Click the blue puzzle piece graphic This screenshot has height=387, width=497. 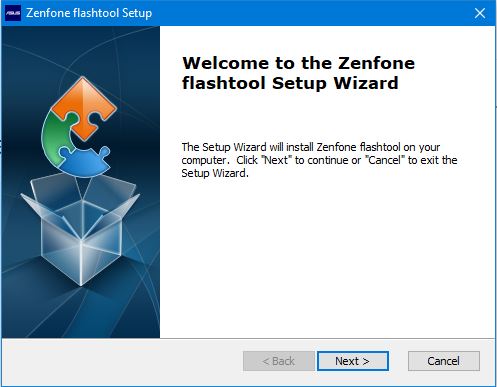(85, 162)
